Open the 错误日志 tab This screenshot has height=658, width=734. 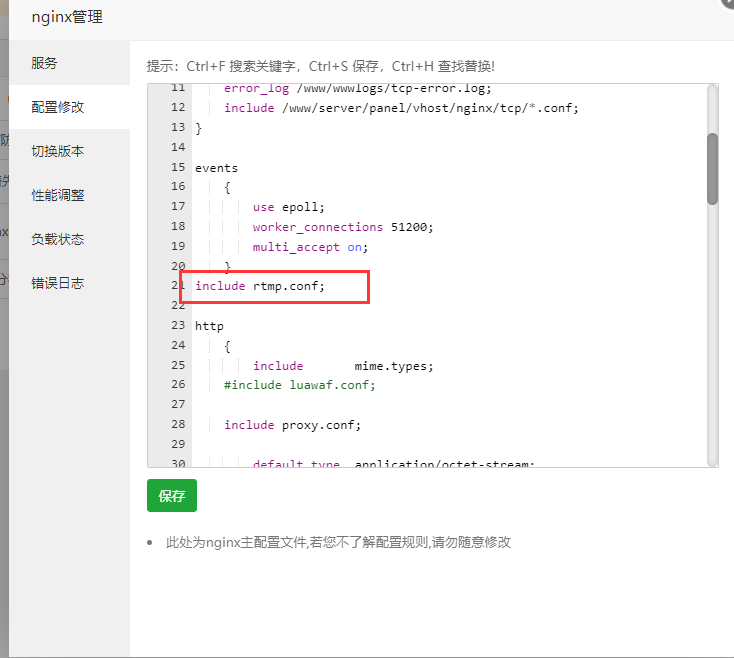pos(69,283)
